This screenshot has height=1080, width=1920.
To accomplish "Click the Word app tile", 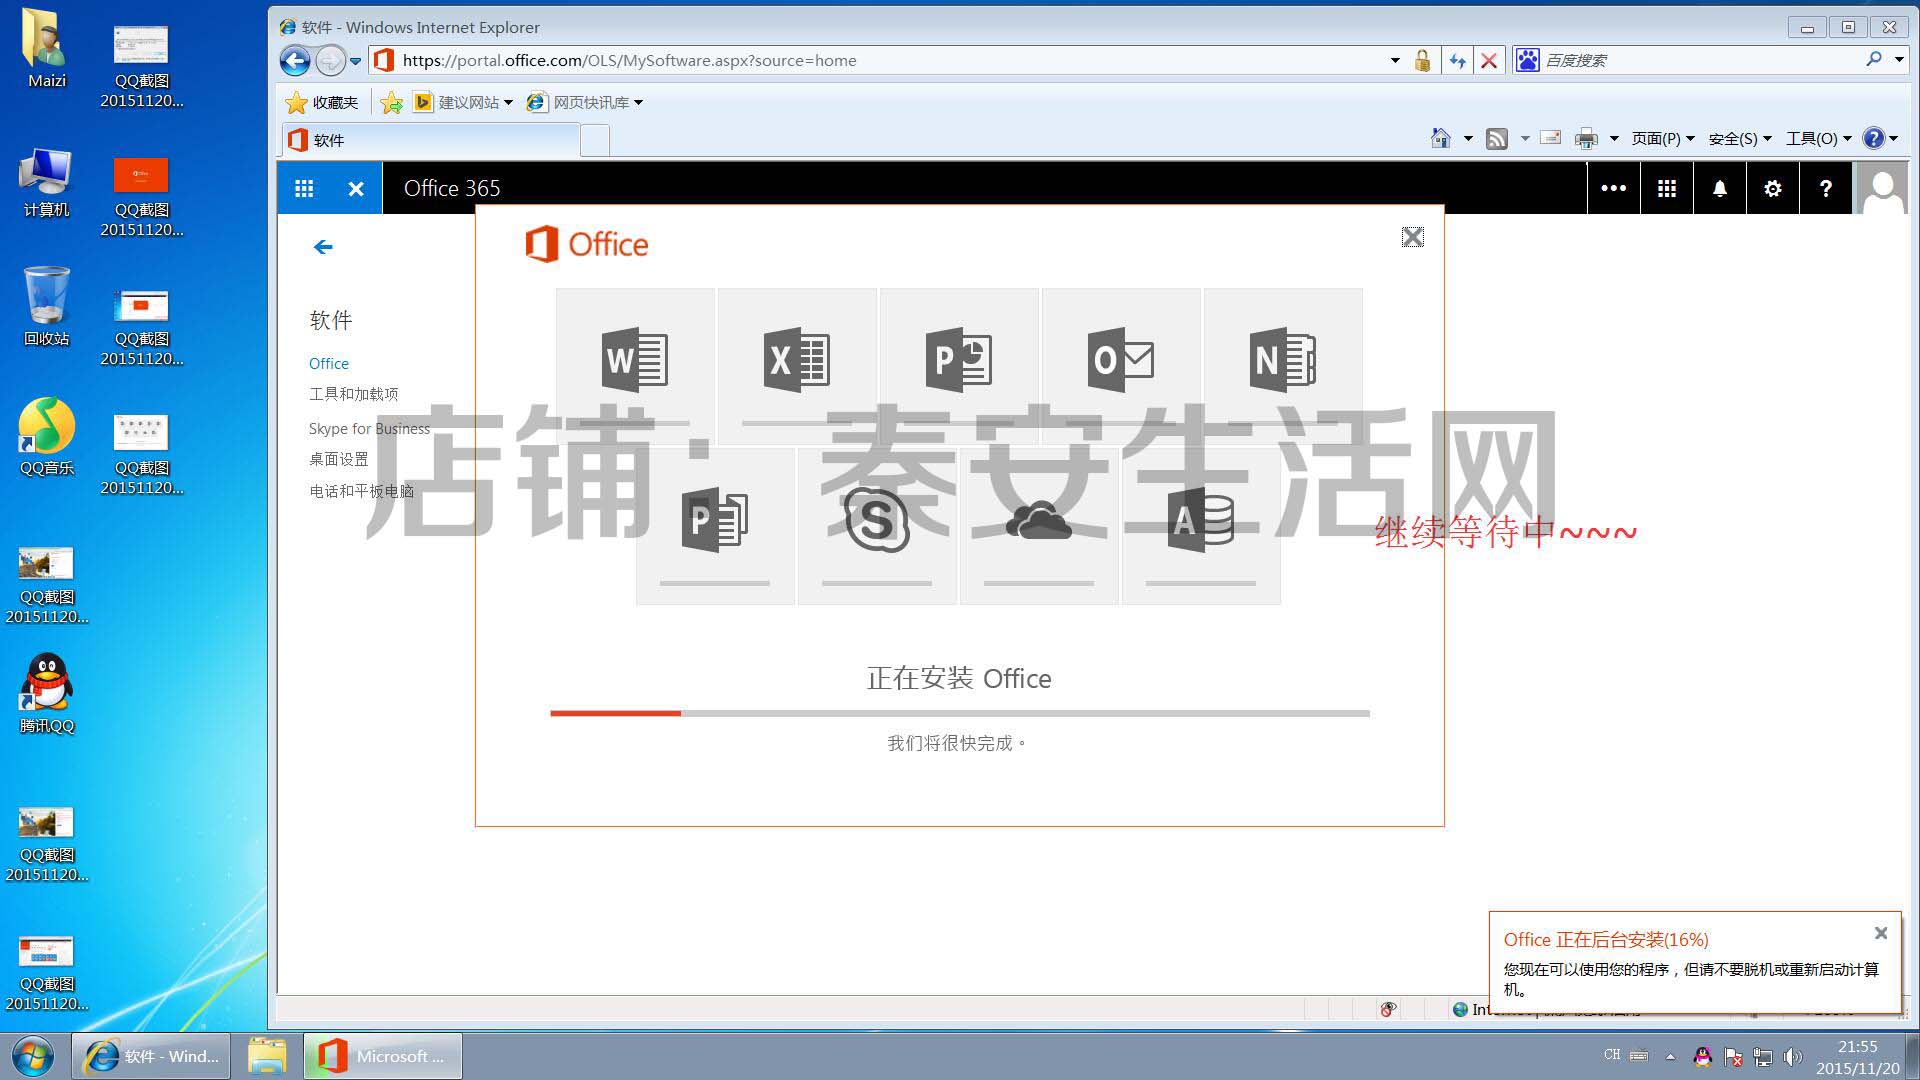I will [x=635, y=365].
